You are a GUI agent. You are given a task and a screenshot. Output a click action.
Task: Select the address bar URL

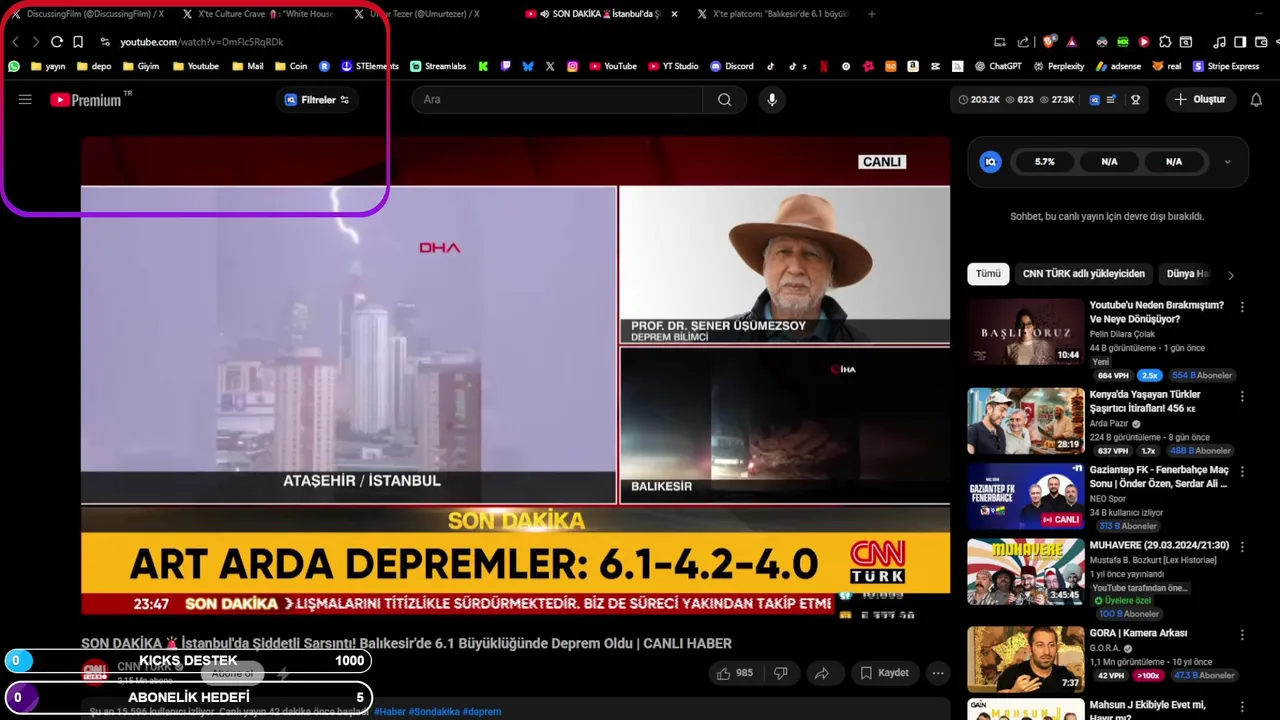click(x=202, y=42)
